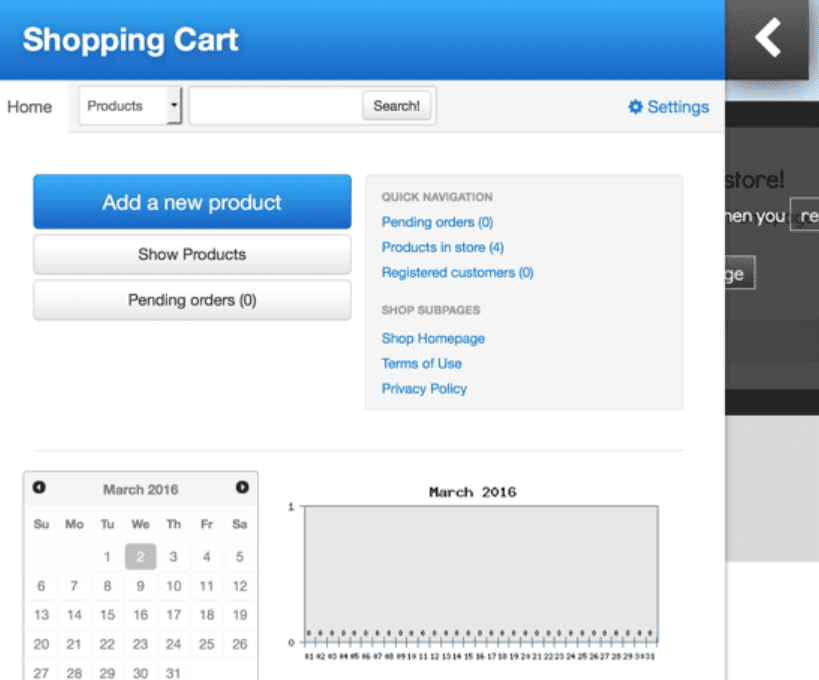
Task: Select March 8 in the calendar
Action: [x=107, y=586]
